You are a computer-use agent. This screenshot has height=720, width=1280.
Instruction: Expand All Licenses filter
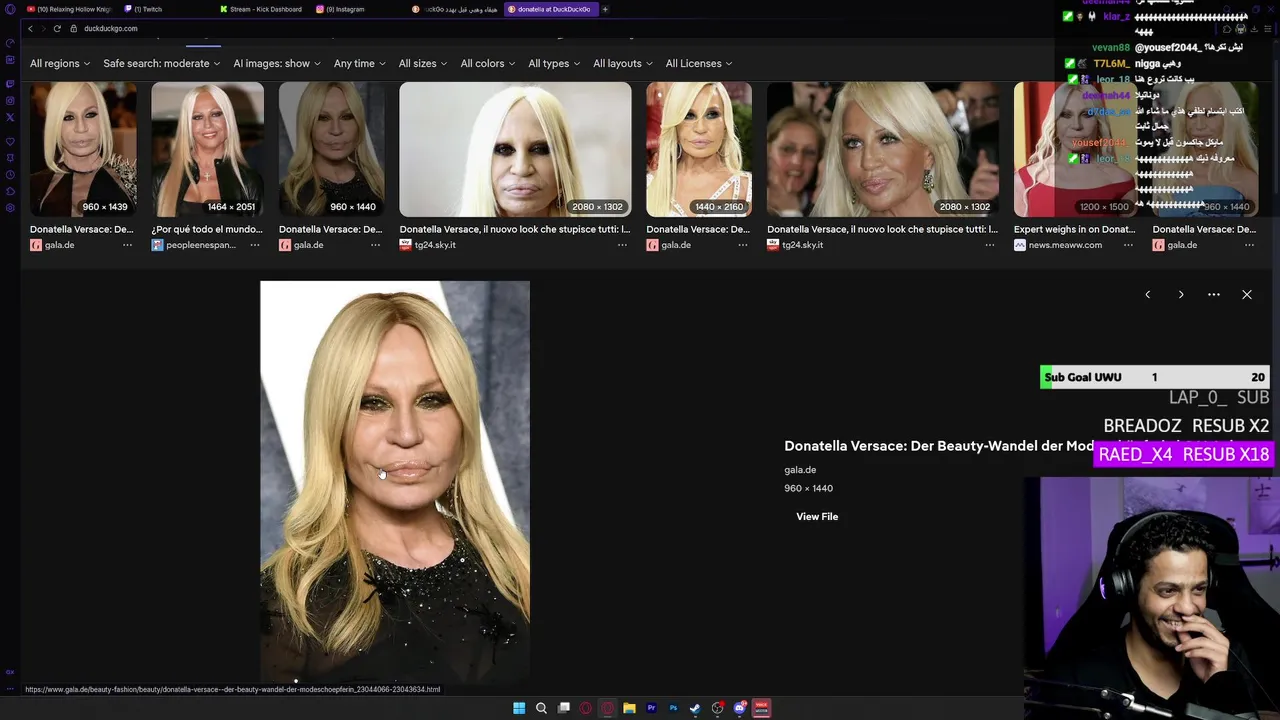699,63
